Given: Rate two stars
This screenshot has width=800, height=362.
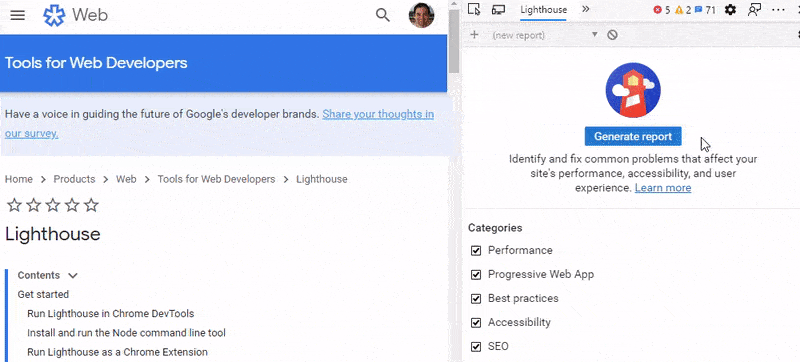Looking at the screenshot, I should click(34, 205).
